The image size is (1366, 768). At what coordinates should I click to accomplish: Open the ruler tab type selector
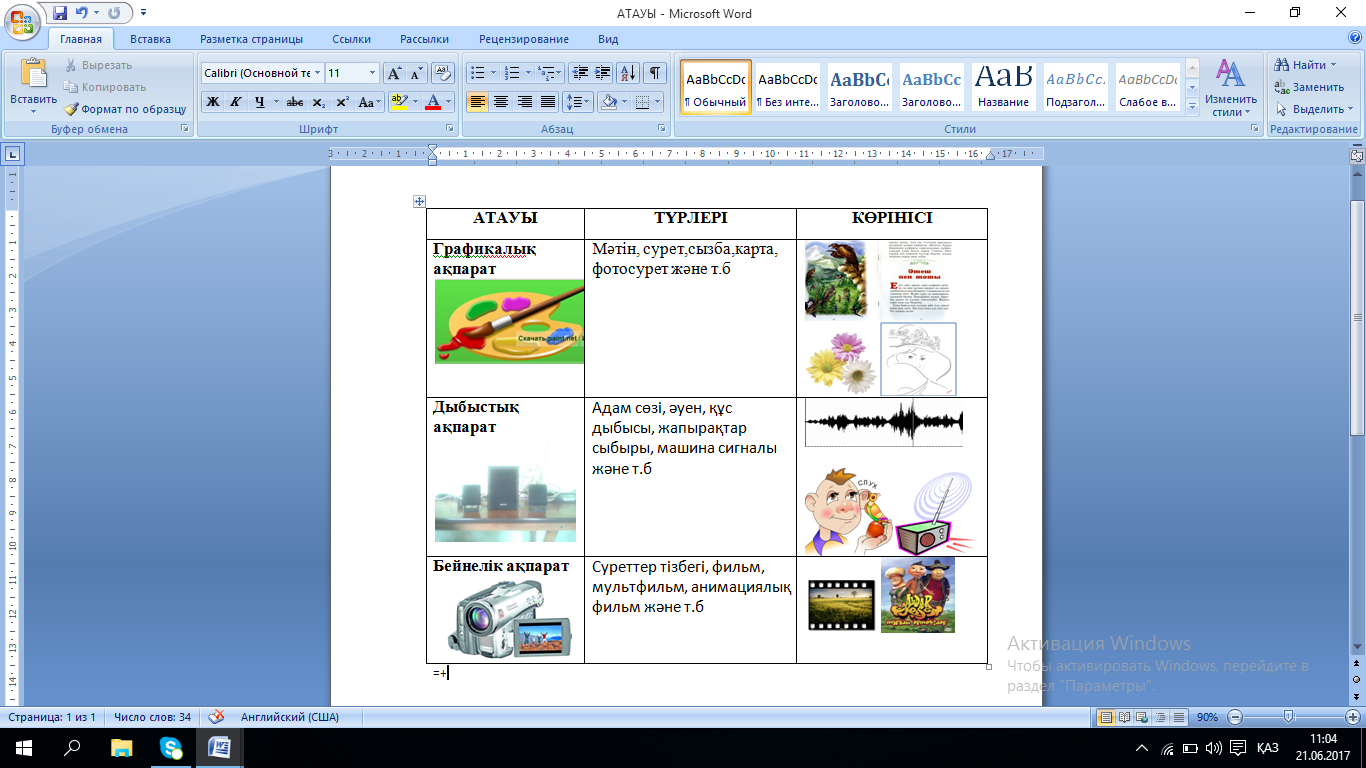click(x=13, y=154)
